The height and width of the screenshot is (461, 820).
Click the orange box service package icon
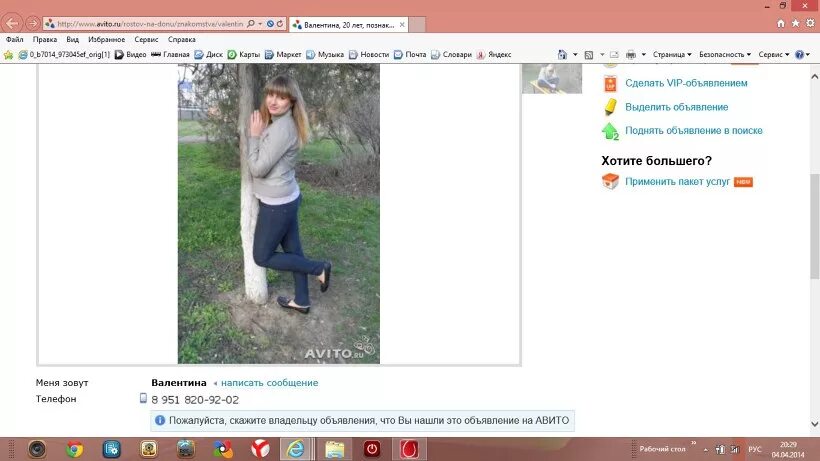click(610, 181)
